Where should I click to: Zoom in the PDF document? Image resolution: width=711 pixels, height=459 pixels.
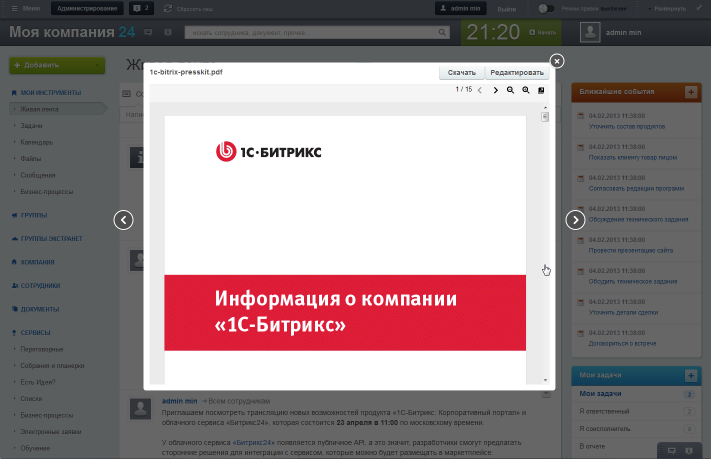(x=526, y=90)
